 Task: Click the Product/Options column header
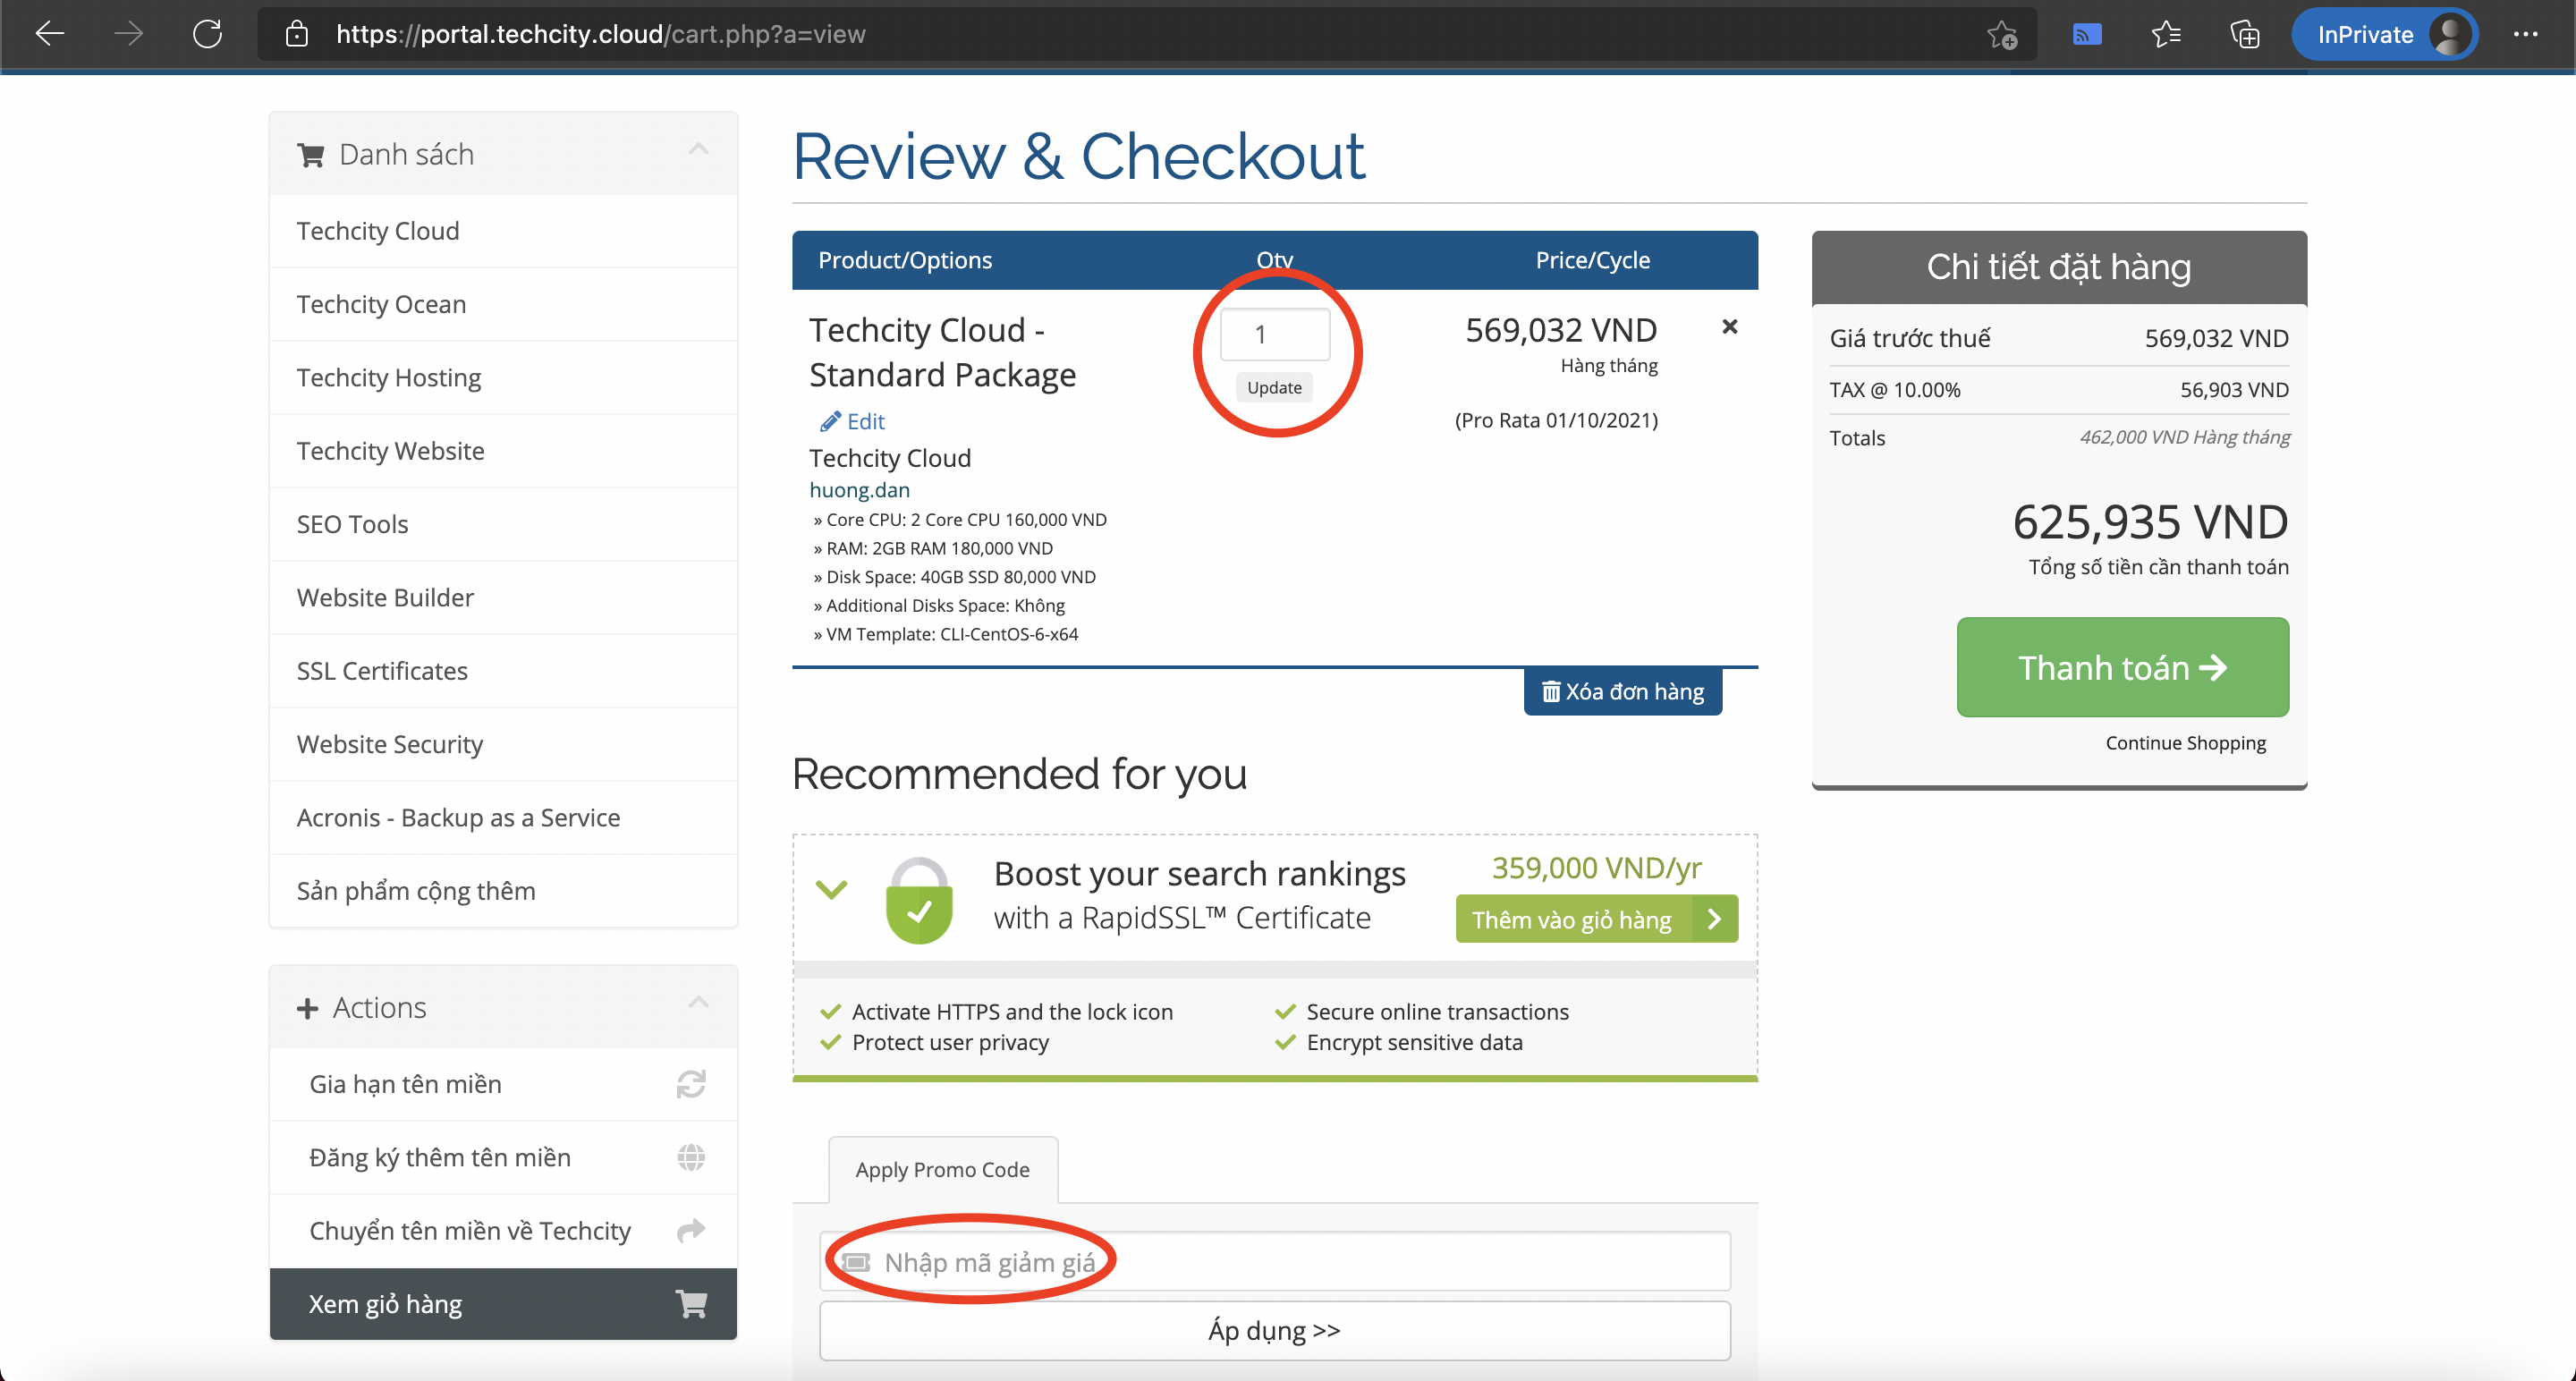coord(905,260)
